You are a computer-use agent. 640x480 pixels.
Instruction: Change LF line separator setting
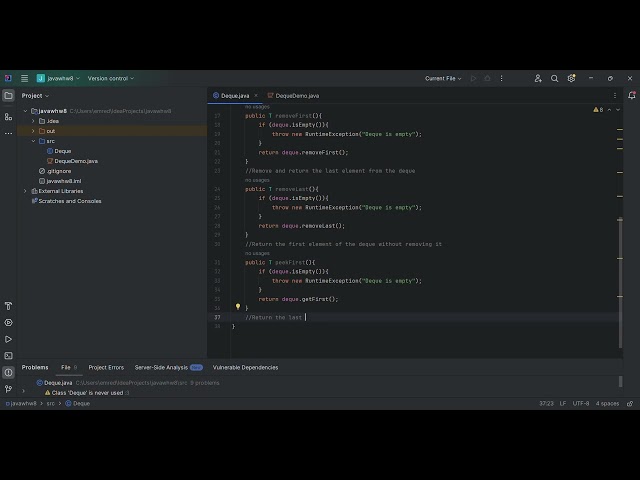coord(563,404)
